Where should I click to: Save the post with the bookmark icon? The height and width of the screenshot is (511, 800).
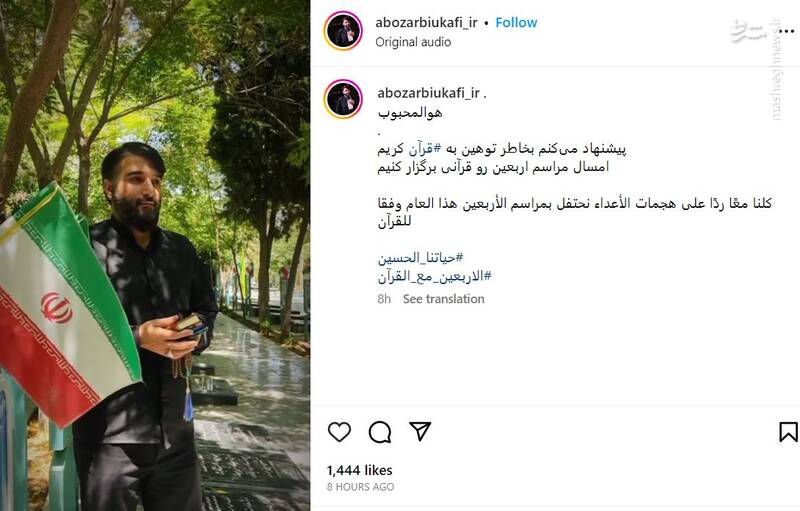point(788,432)
